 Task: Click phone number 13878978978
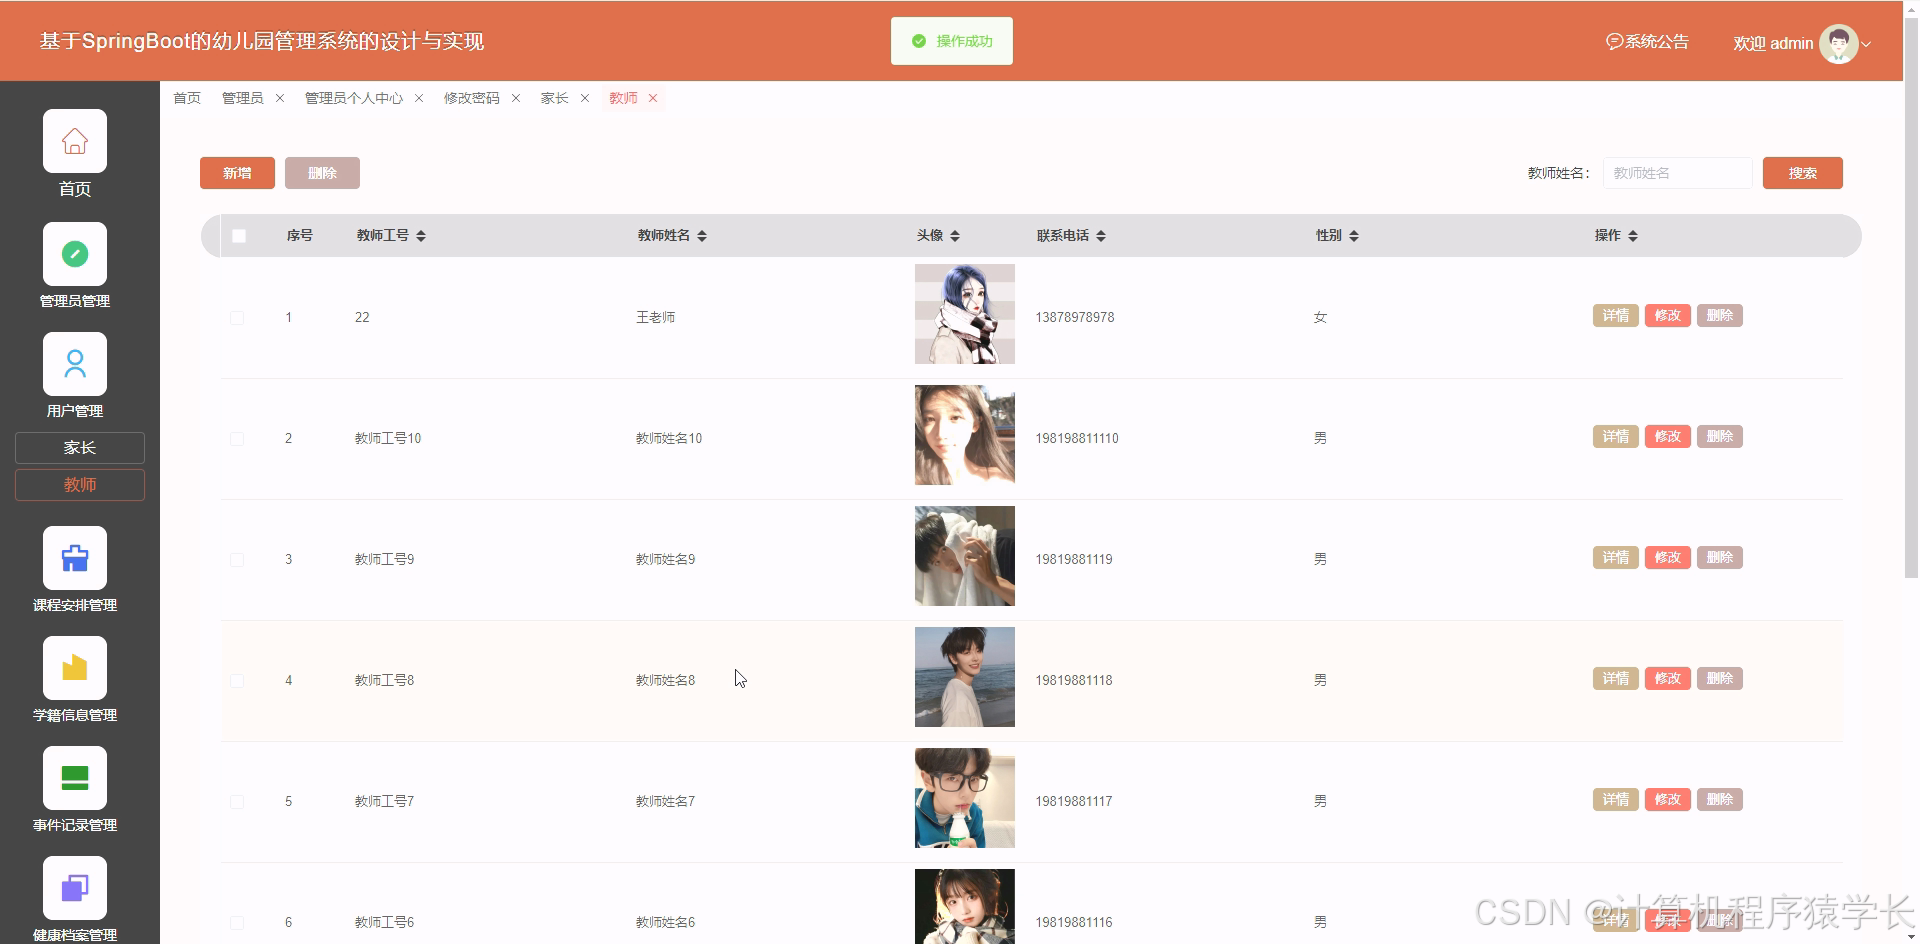tap(1075, 318)
